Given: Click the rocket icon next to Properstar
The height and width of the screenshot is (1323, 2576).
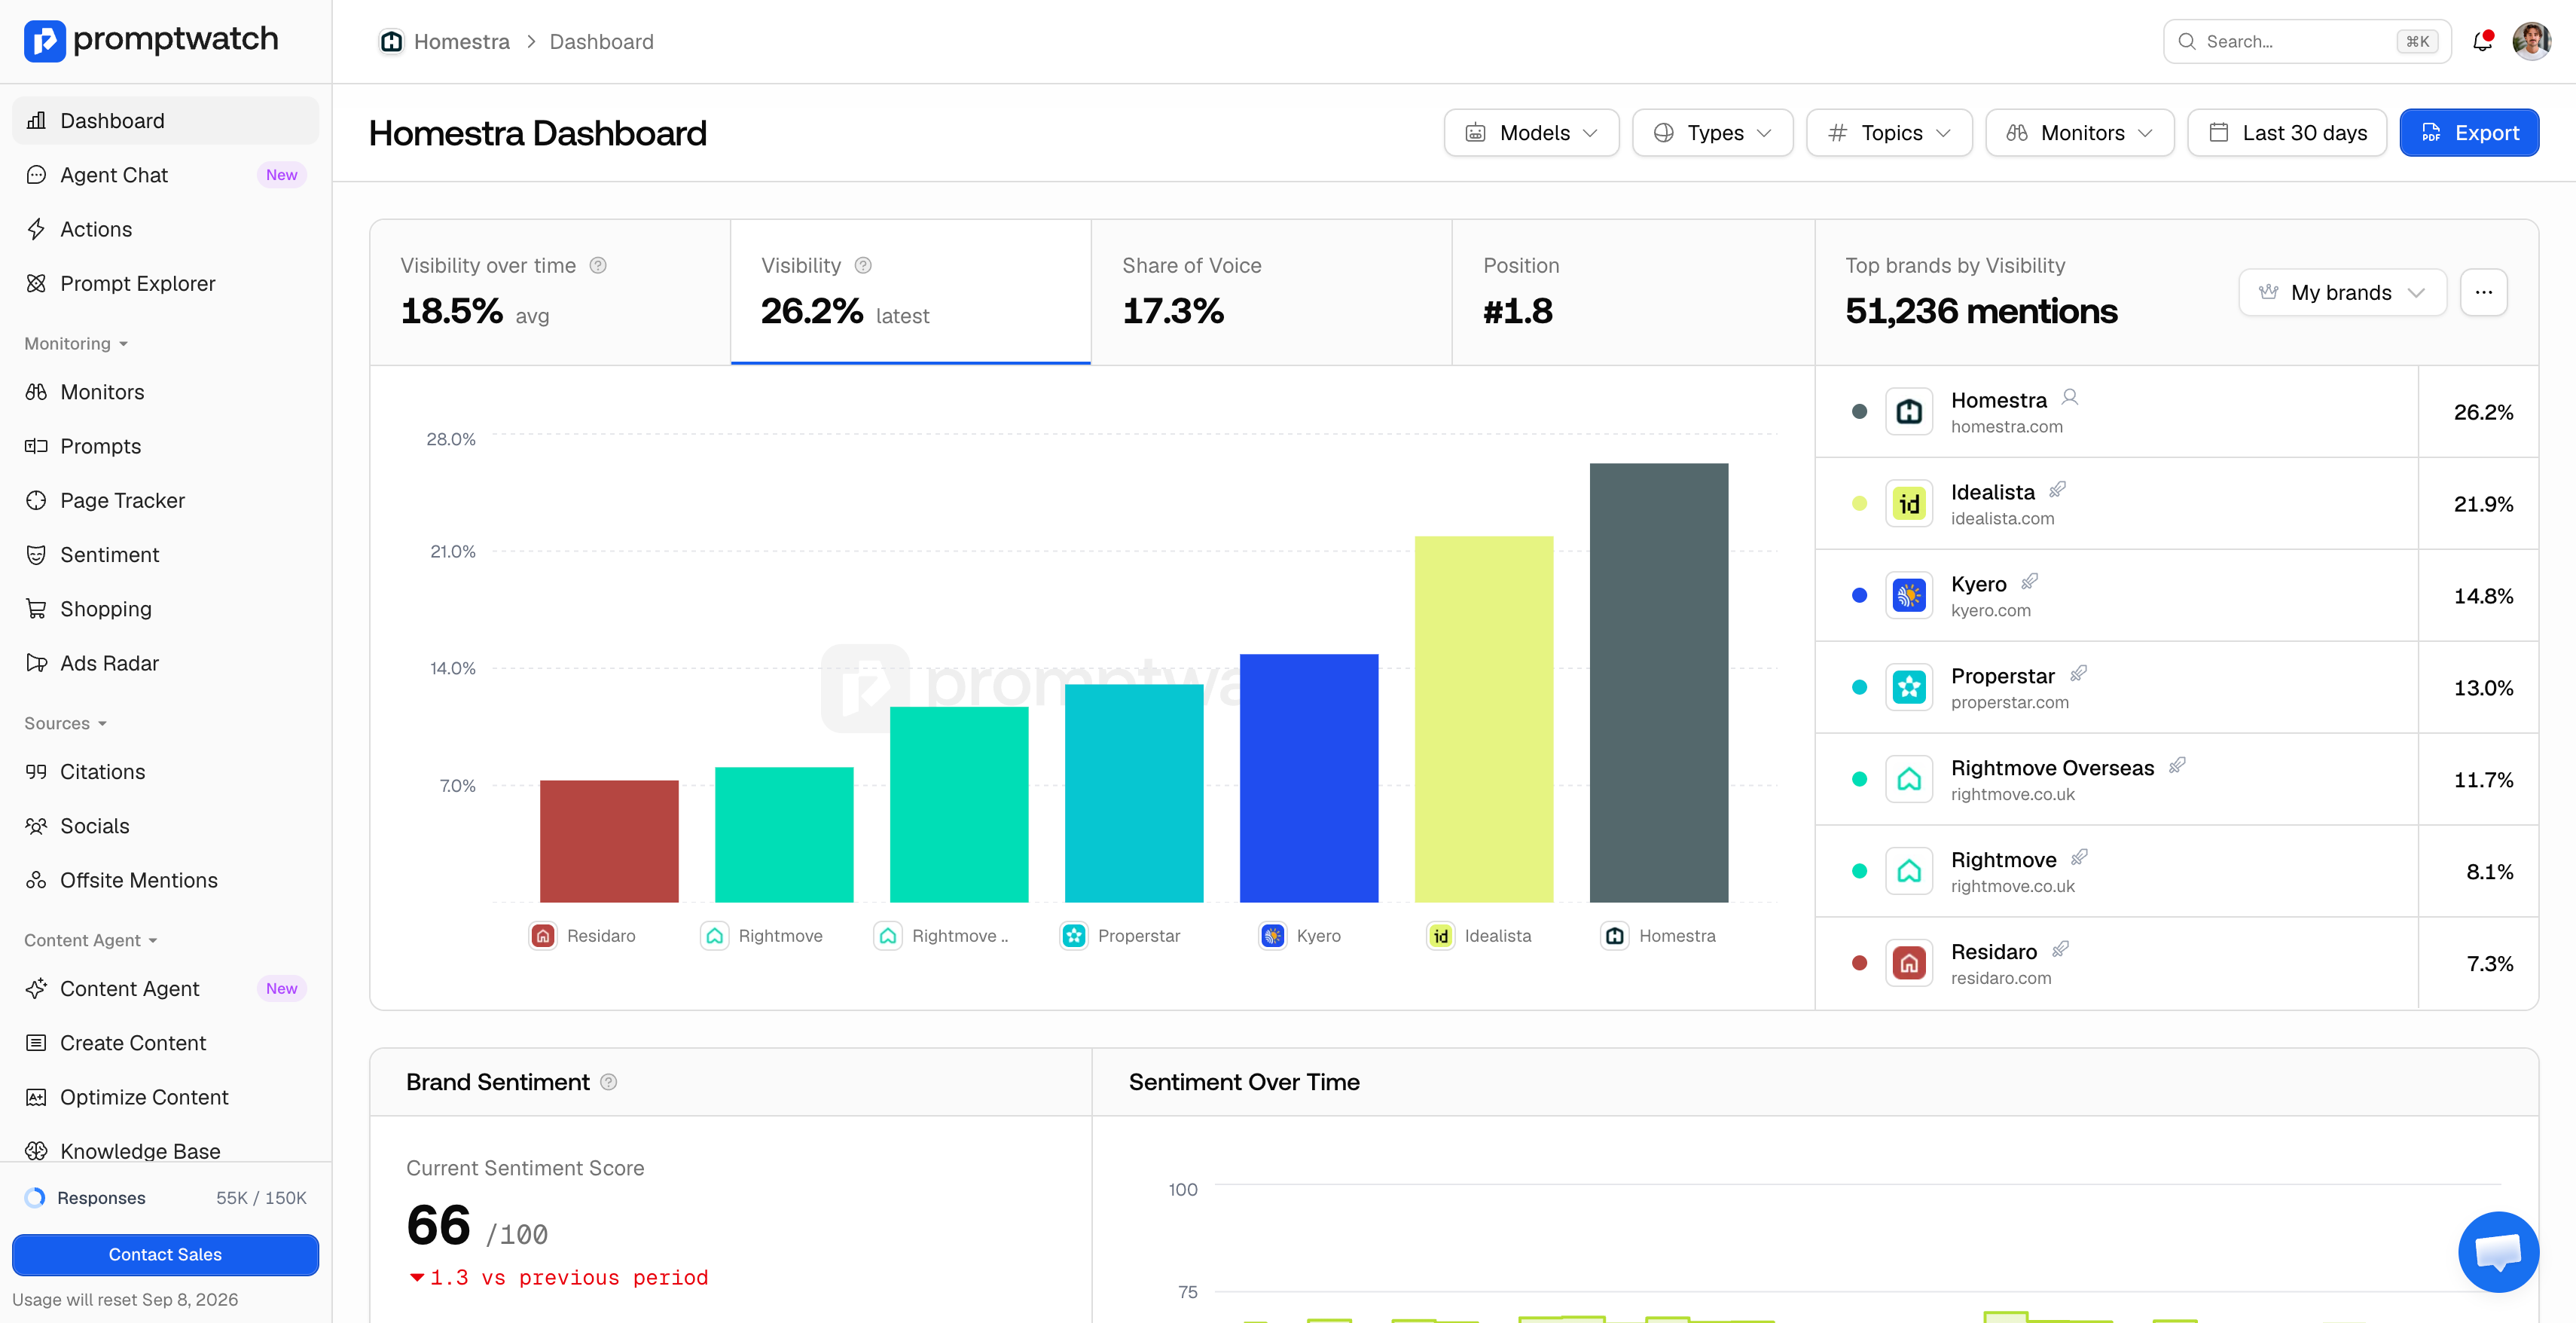Looking at the screenshot, I should tap(2078, 674).
